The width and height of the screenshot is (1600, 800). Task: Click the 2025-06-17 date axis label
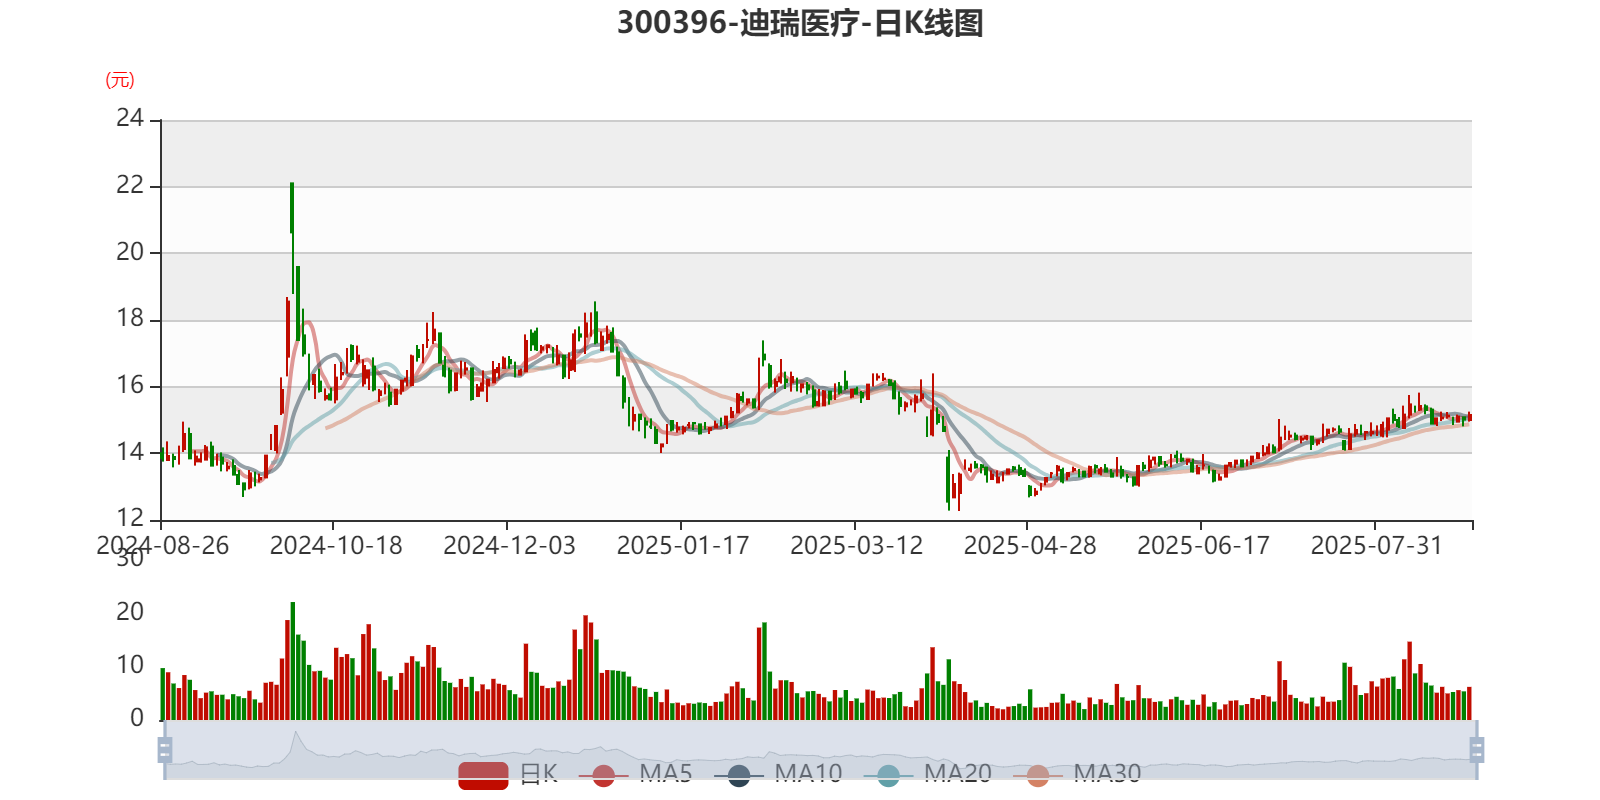tap(1203, 545)
